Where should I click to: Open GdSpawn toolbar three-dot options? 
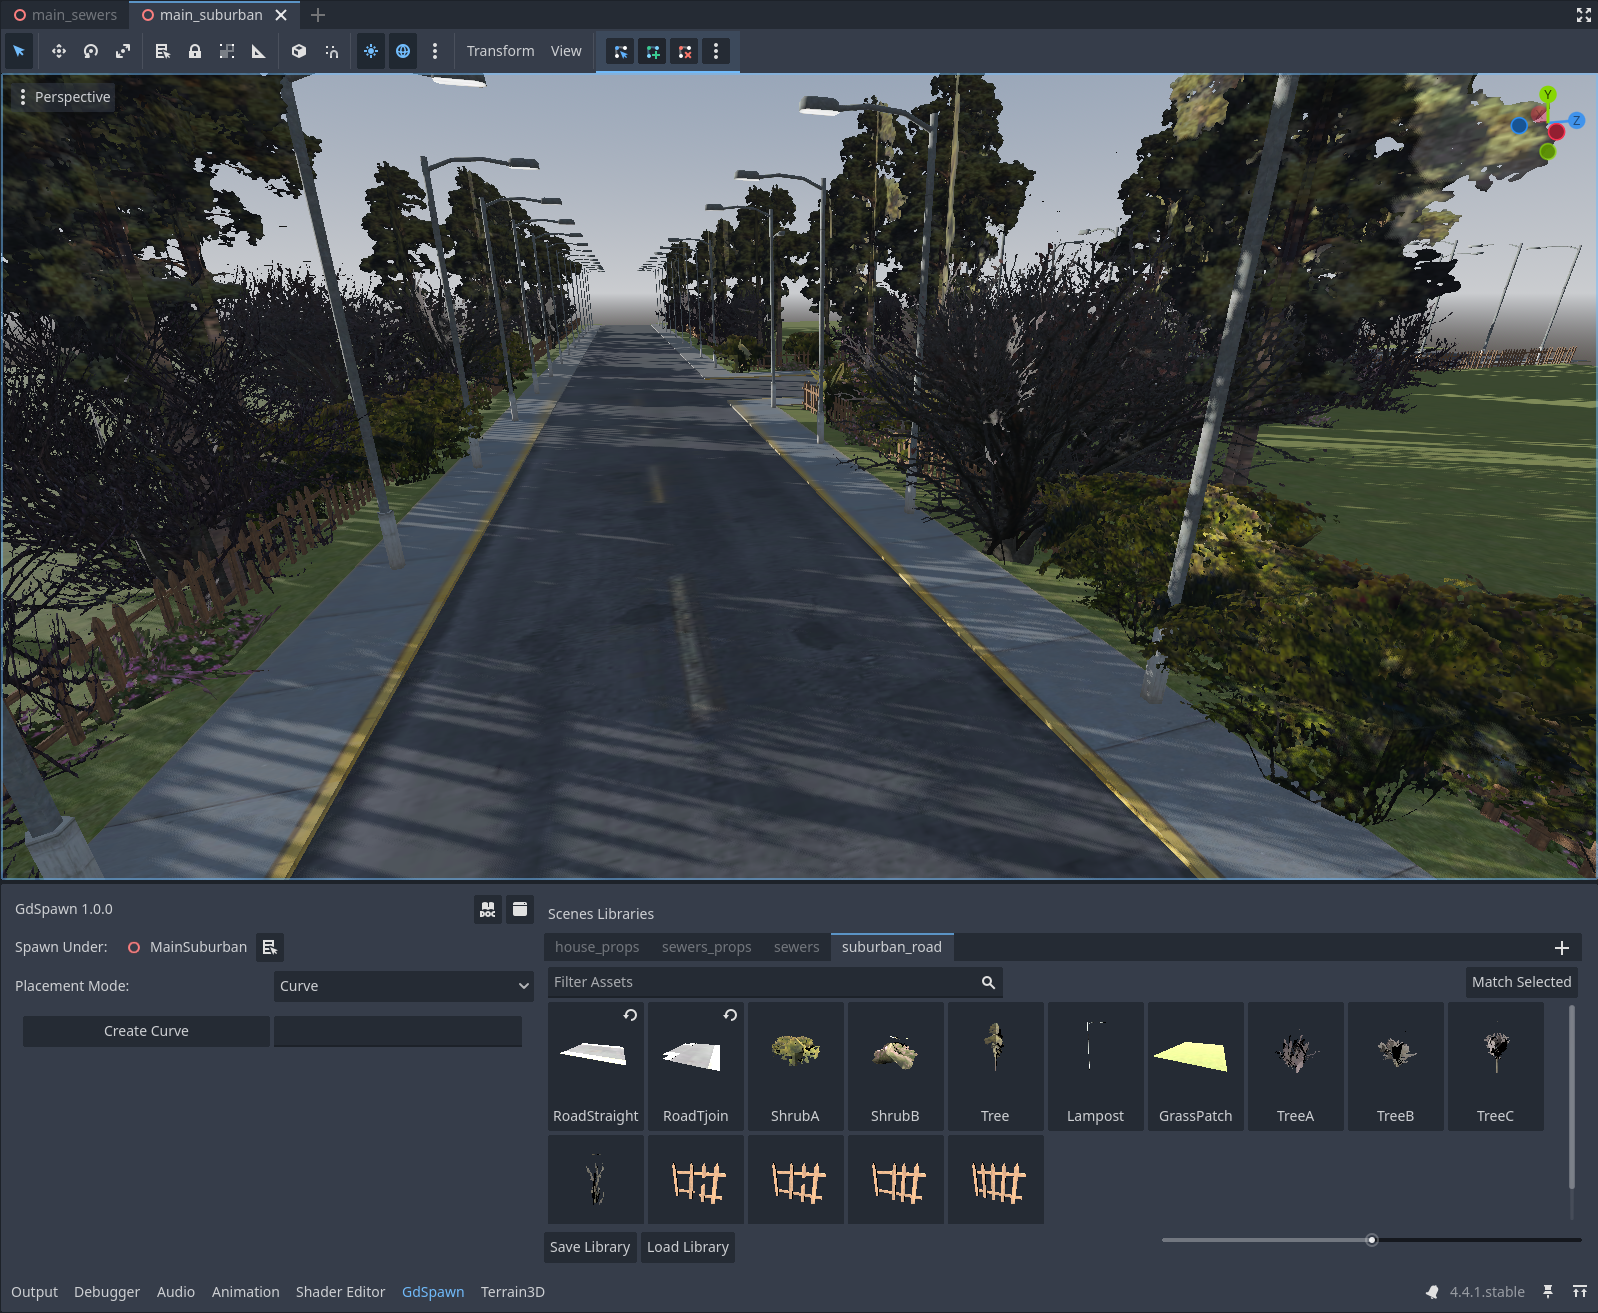[716, 51]
